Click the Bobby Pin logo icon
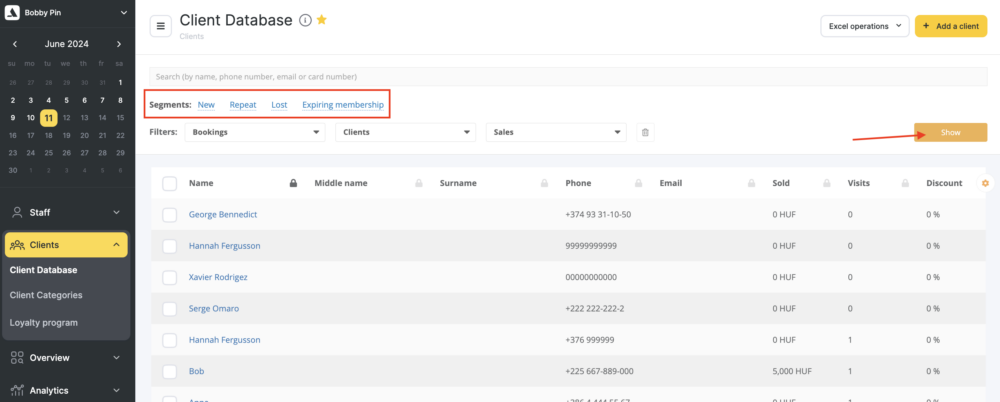 (x=12, y=12)
